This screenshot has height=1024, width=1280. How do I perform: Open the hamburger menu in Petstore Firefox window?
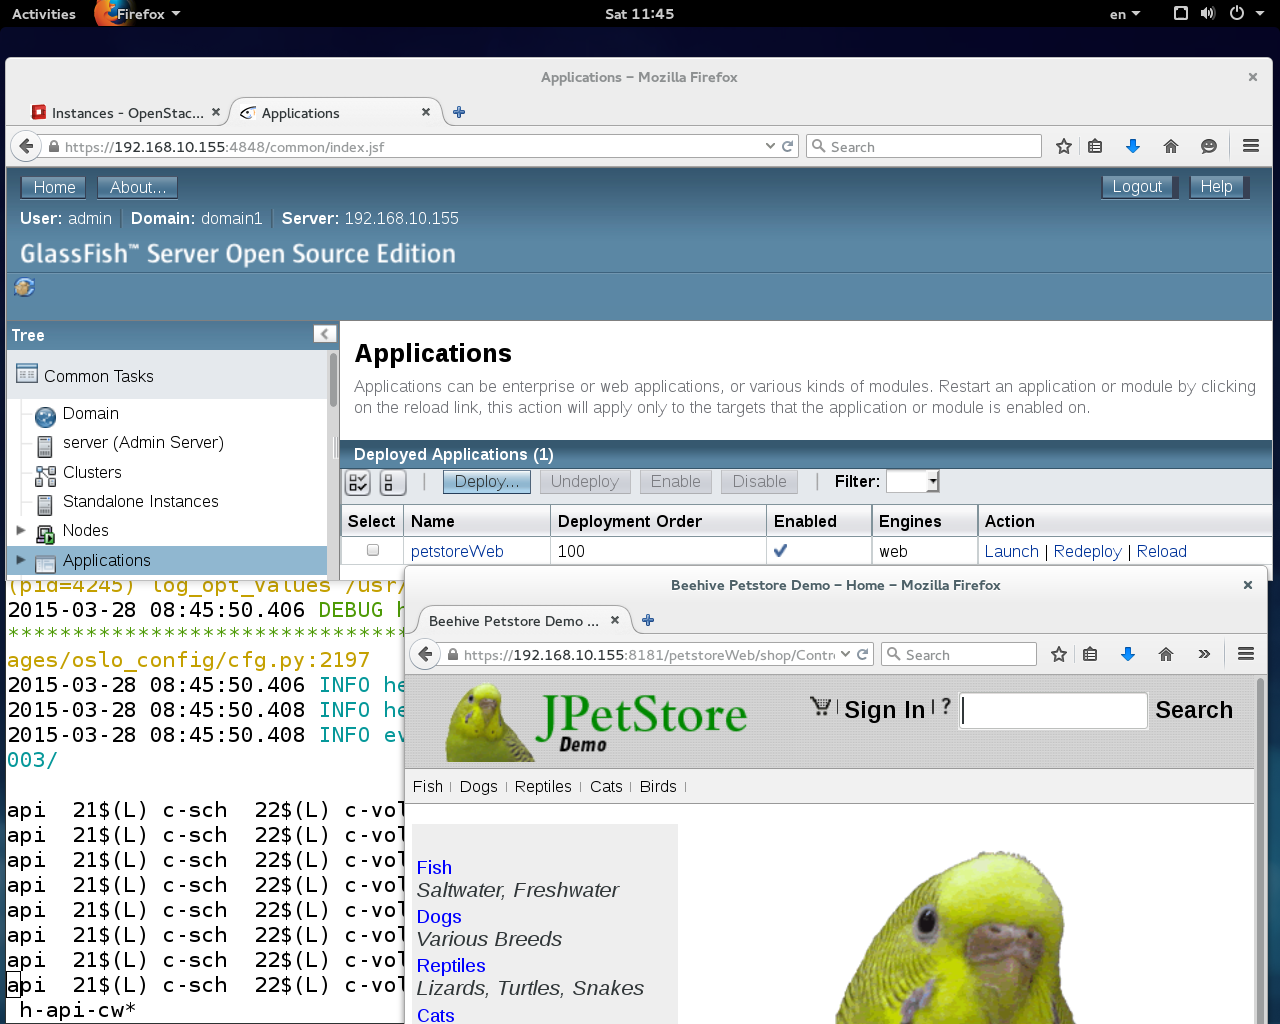tap(1246, 654)
